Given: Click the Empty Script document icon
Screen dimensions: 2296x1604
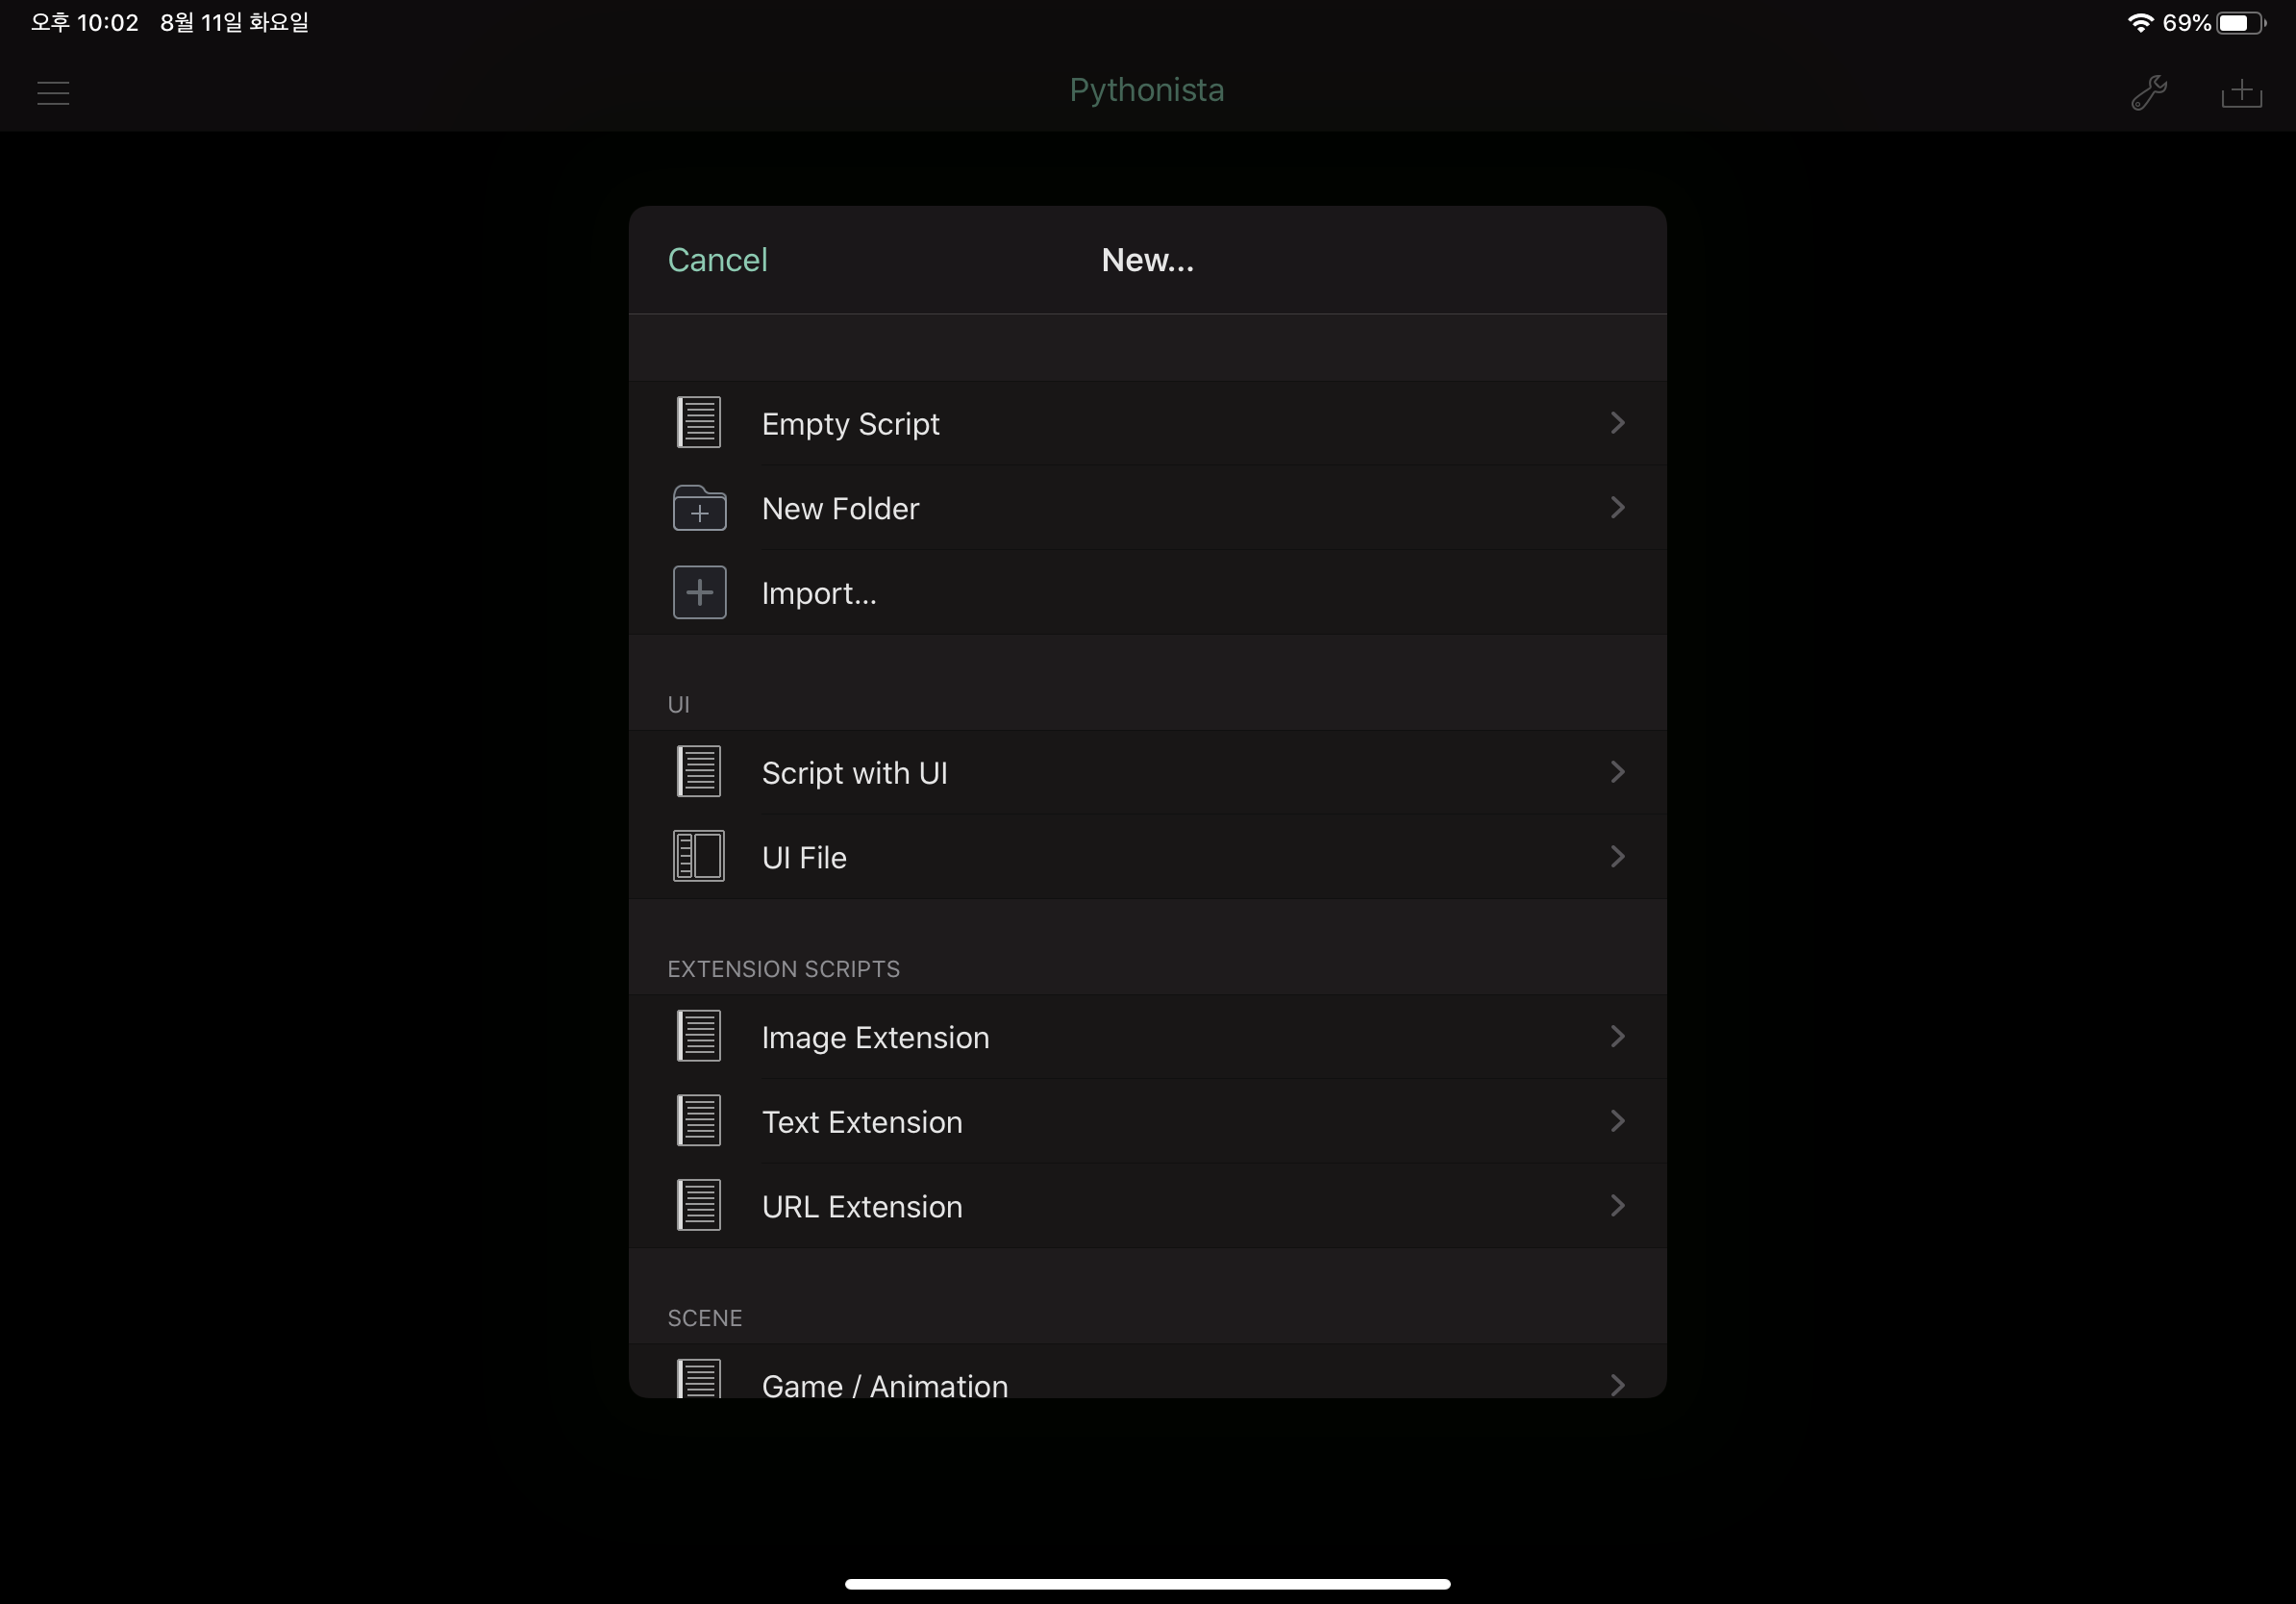Looking at the screenshot, I should [699, 423].
